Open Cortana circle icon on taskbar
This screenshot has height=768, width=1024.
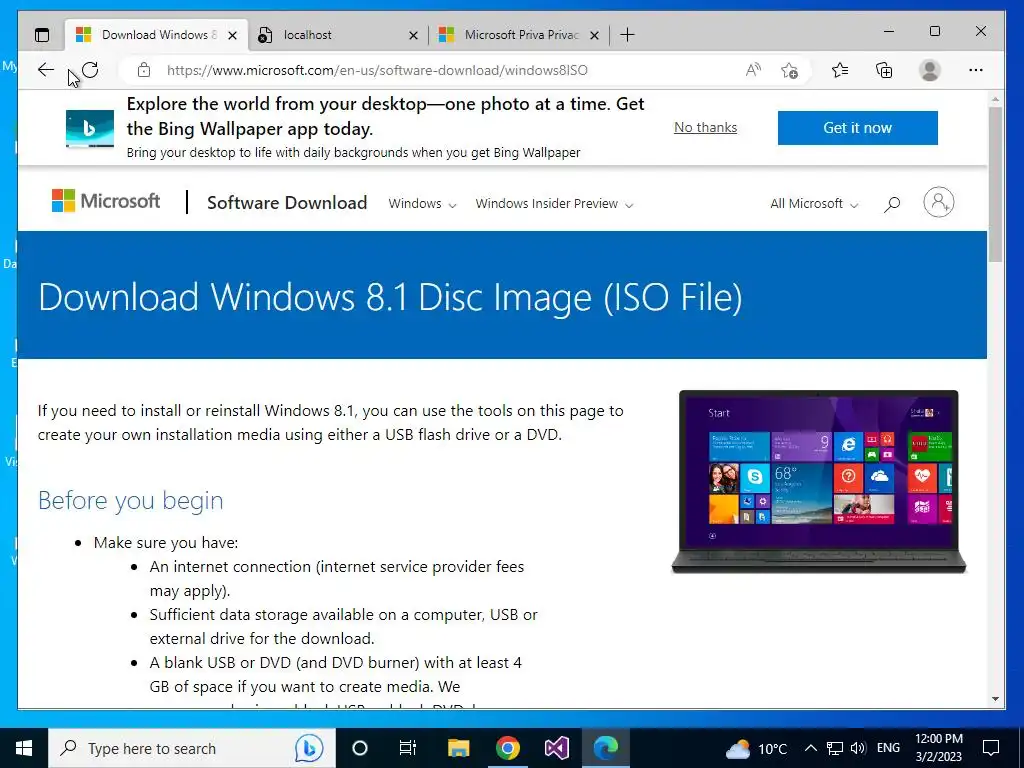pyautogui.click(x=360, y=748)
